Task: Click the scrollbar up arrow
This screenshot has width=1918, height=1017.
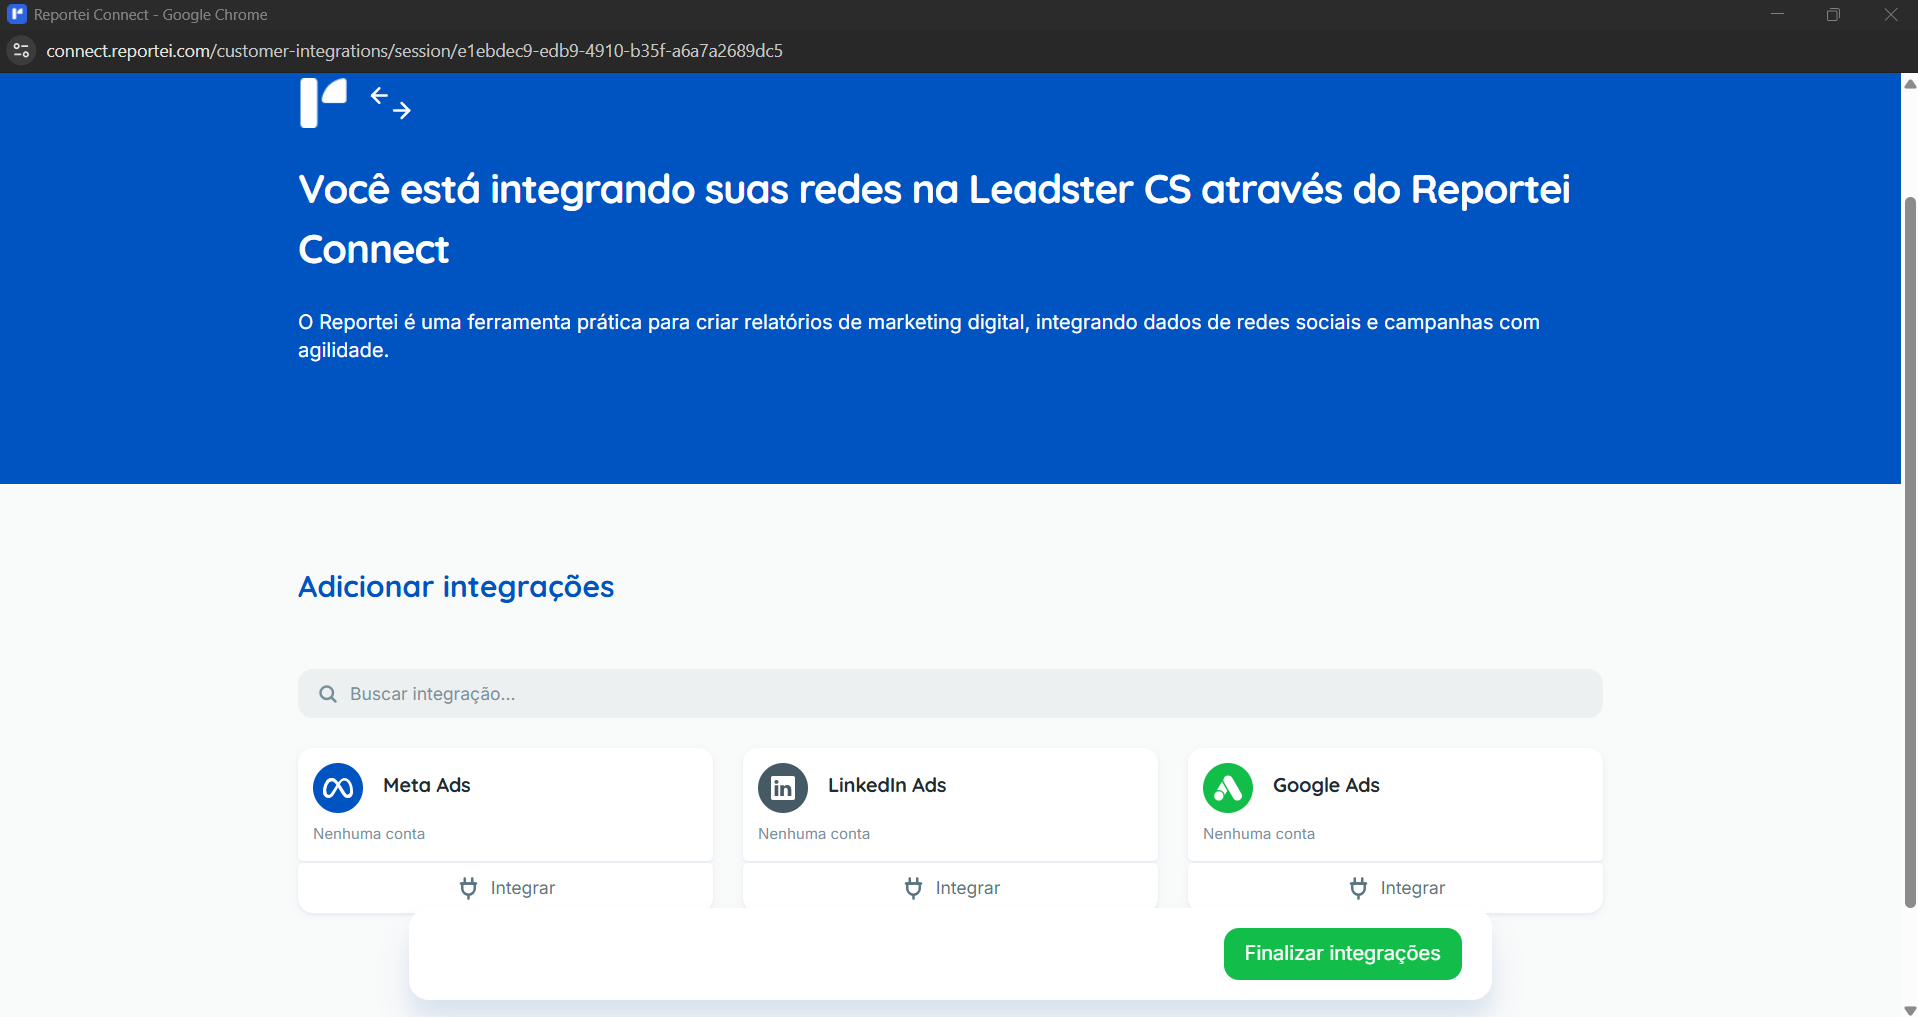Action: (x=1910, y=83)
